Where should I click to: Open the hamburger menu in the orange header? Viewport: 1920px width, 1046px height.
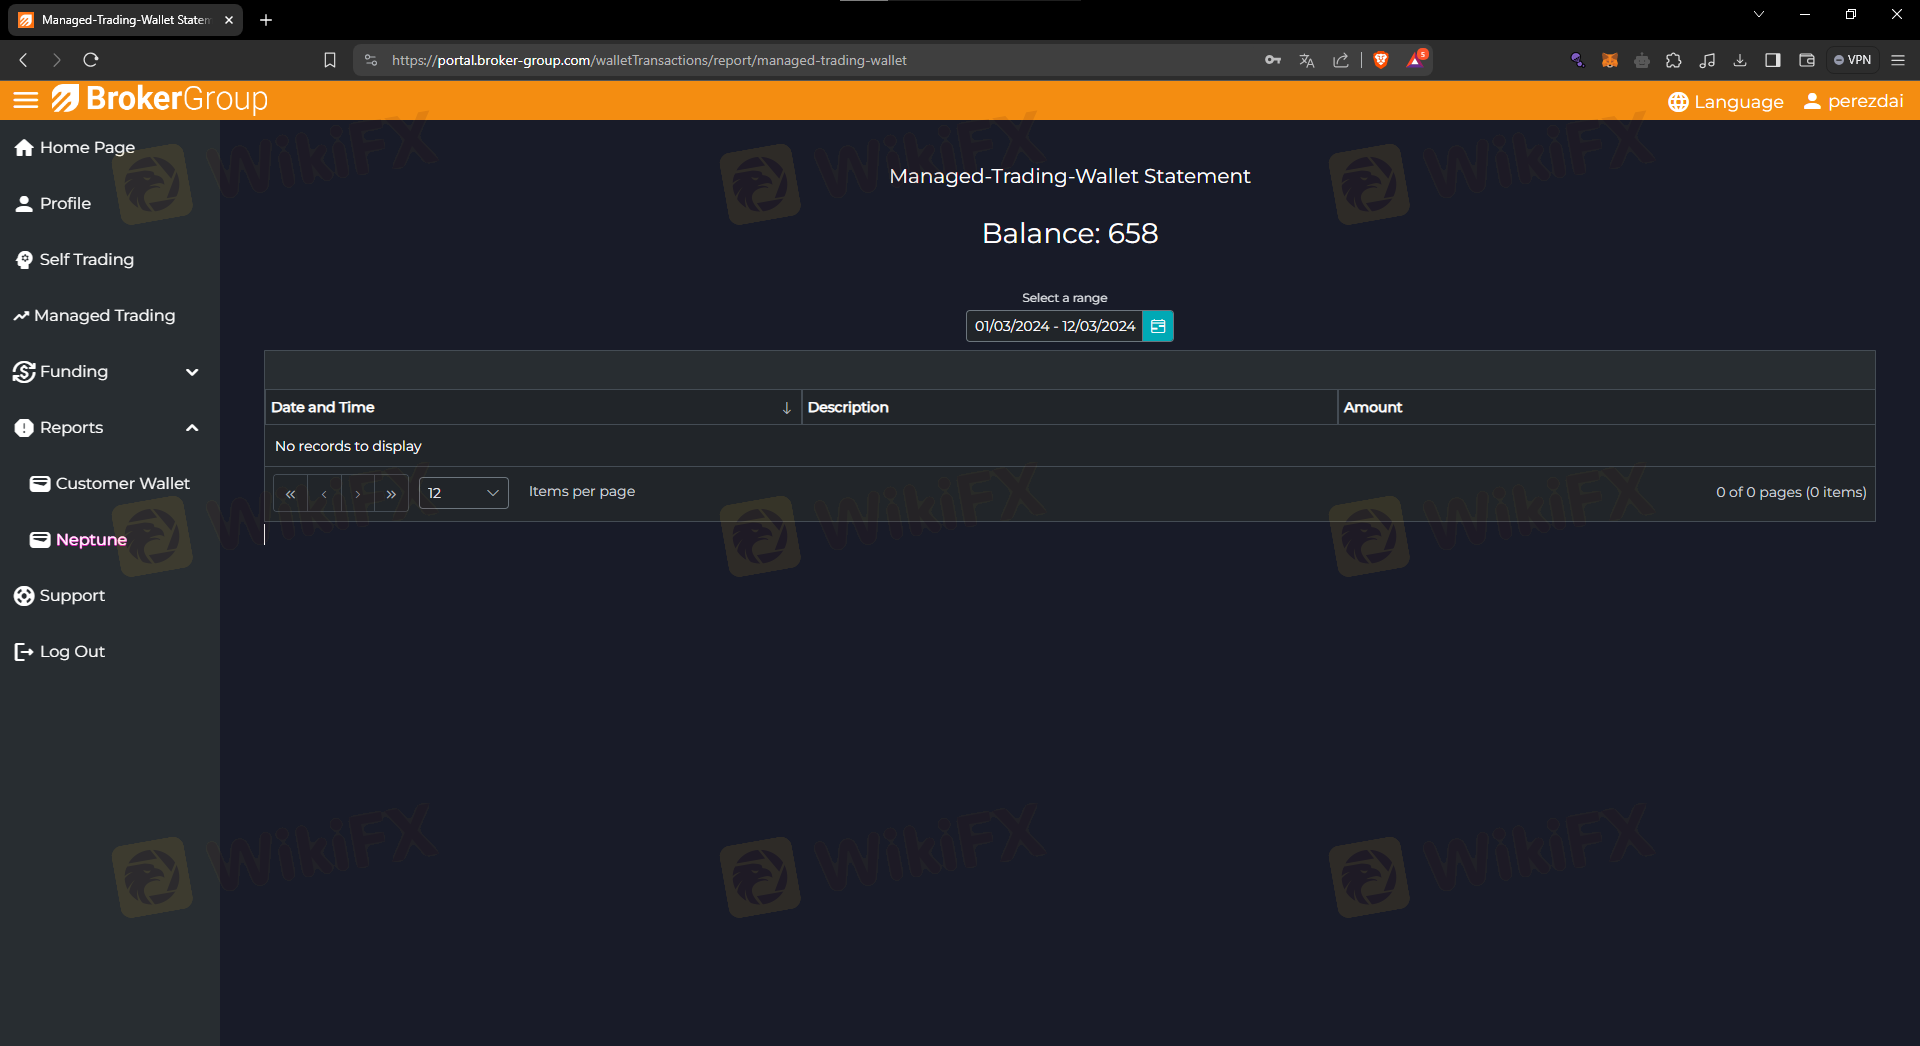click(x=26, y=100)
